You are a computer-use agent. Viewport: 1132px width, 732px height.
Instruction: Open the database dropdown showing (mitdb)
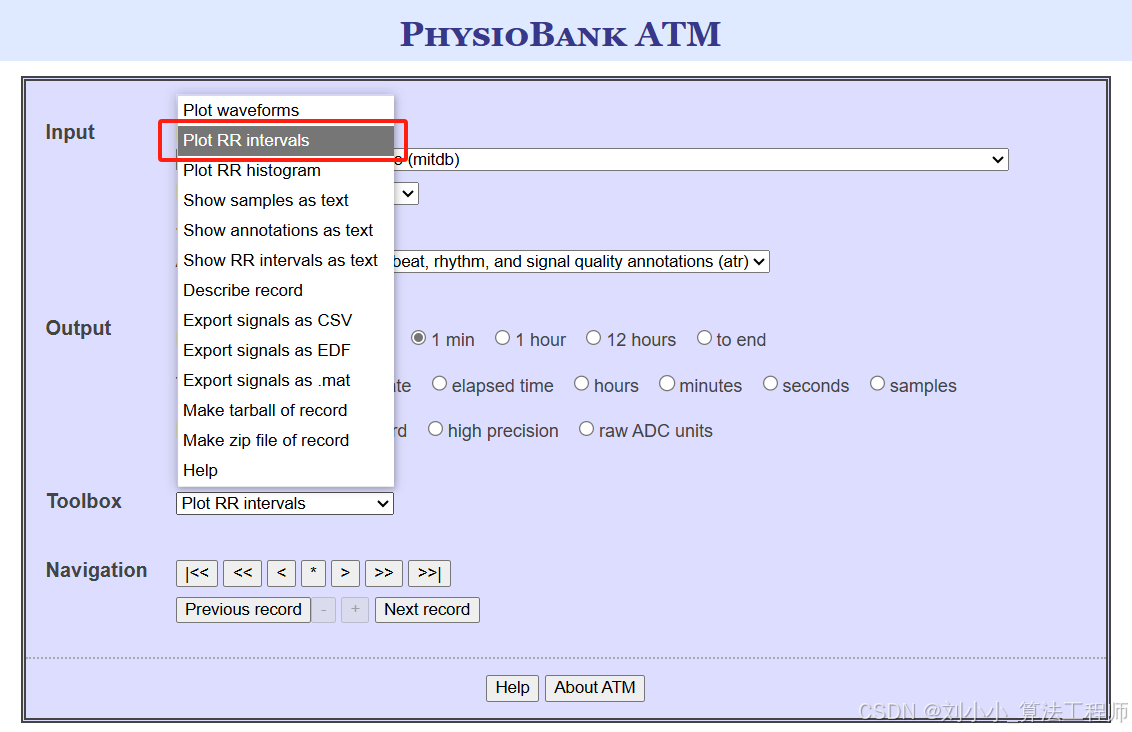point(700,160)
